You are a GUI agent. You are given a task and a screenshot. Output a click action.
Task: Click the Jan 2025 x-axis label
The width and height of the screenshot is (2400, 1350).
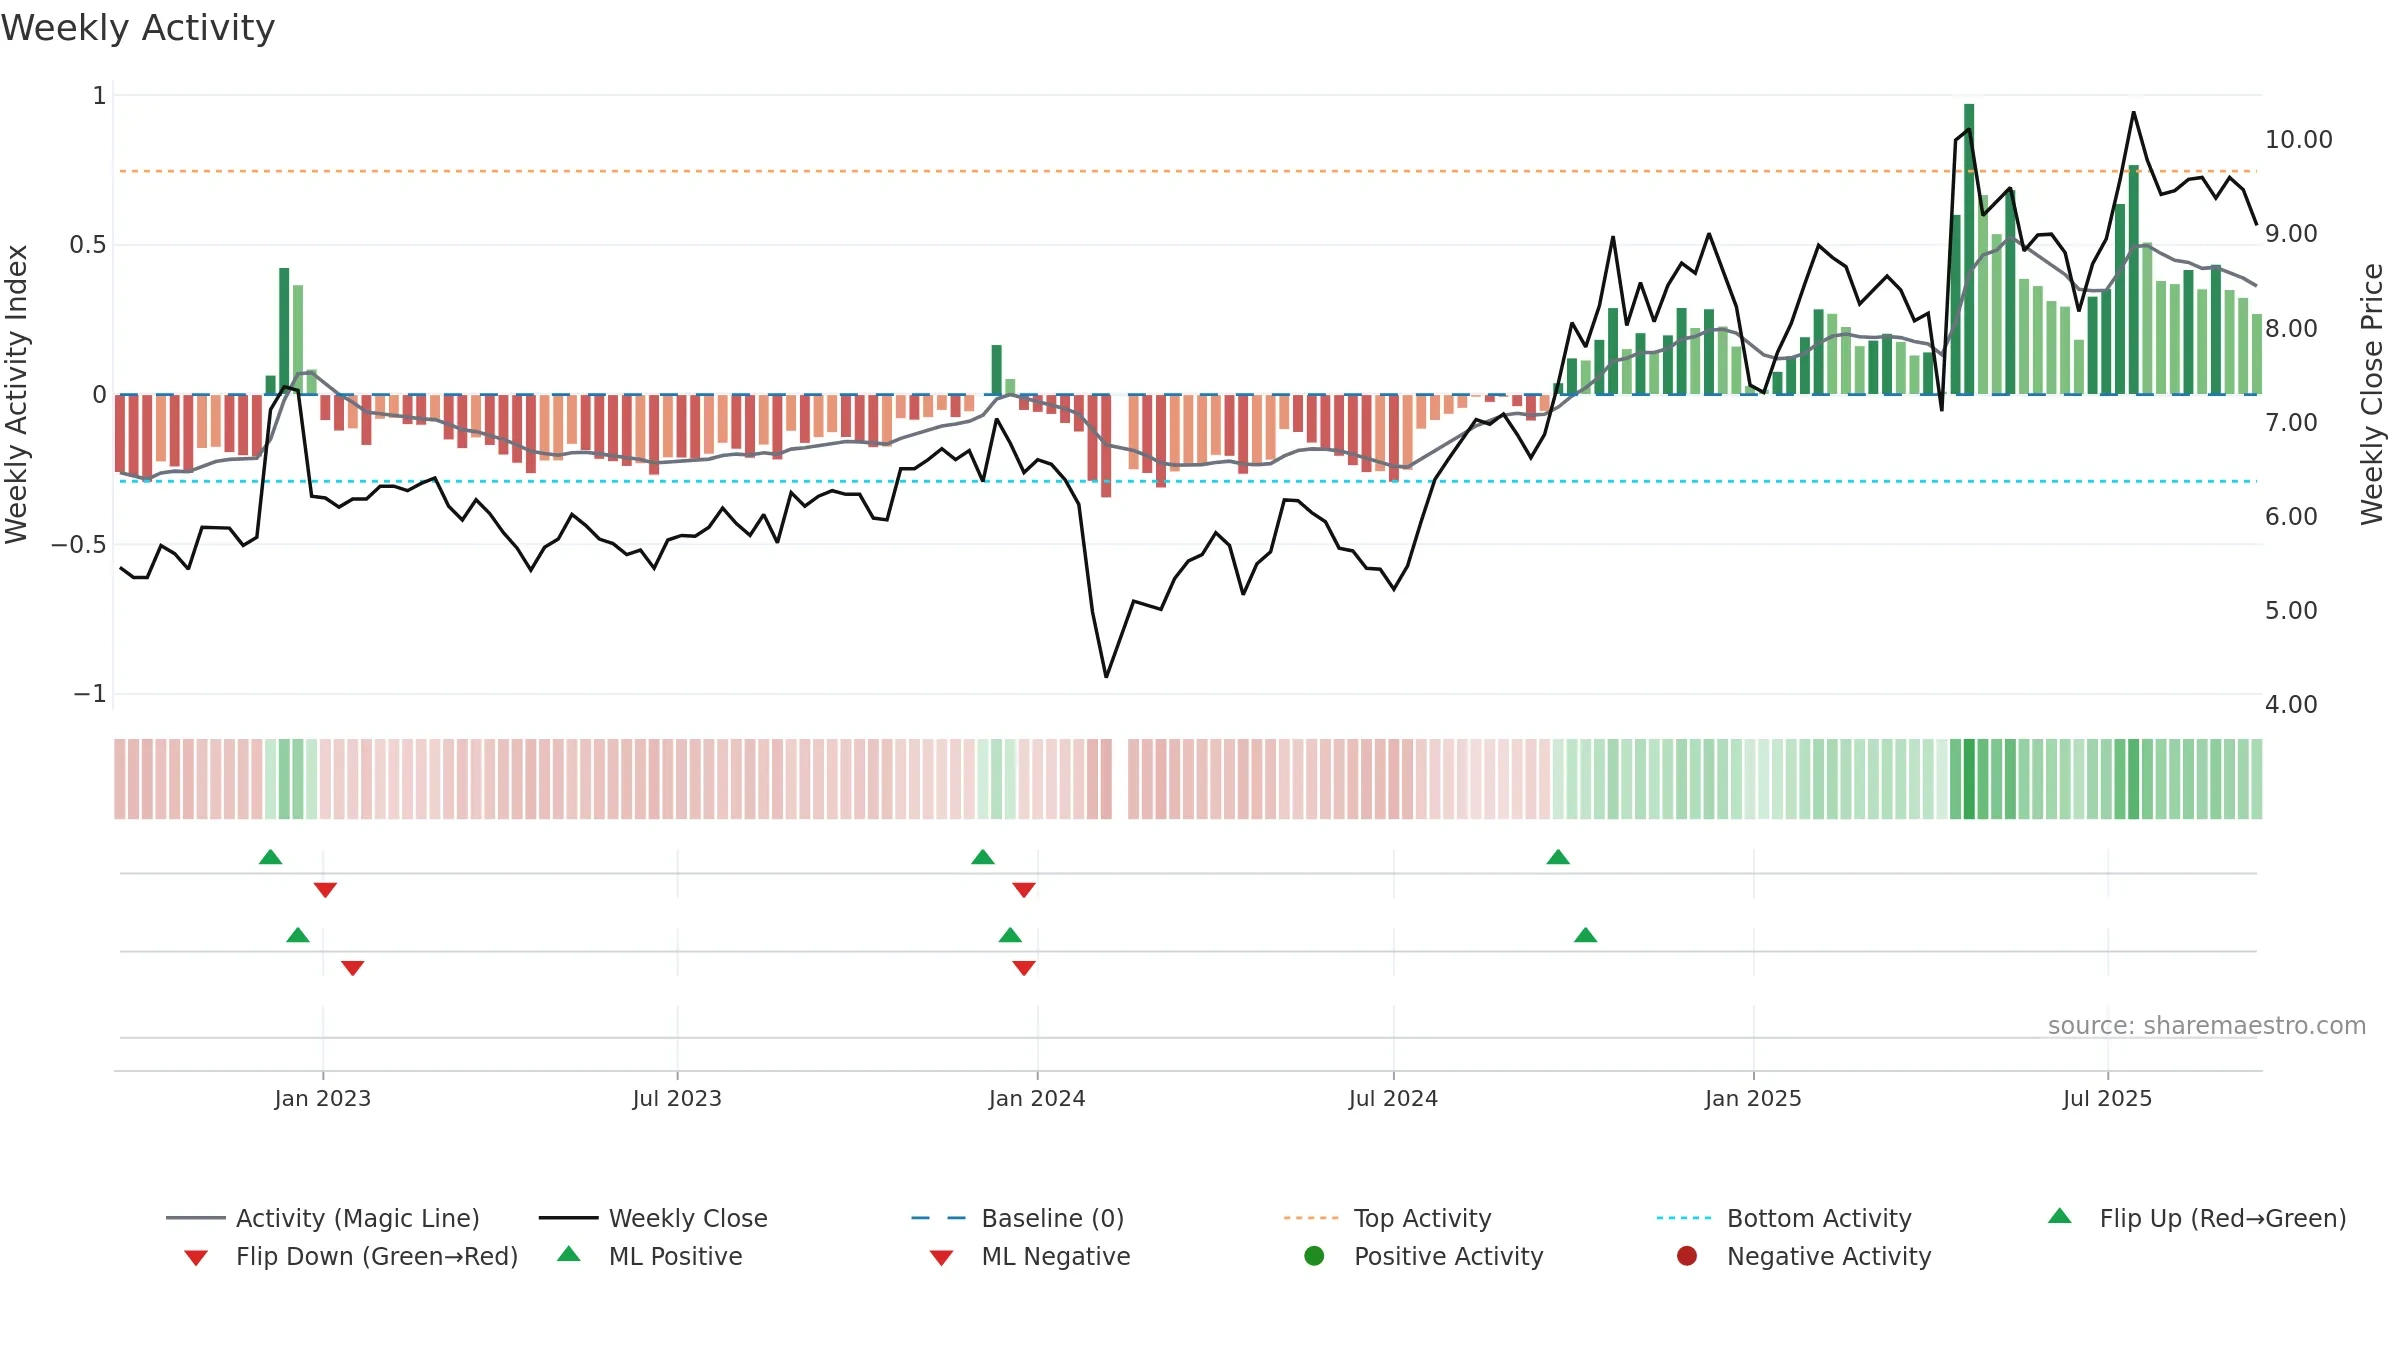(x=1753, y=1098)
